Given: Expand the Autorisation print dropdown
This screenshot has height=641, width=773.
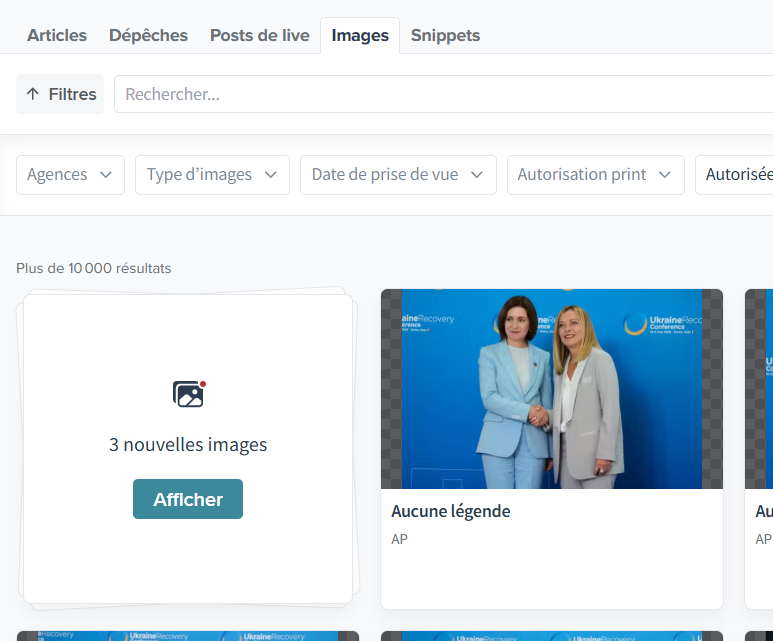Looking at the screenshot, I should [596, 175].
